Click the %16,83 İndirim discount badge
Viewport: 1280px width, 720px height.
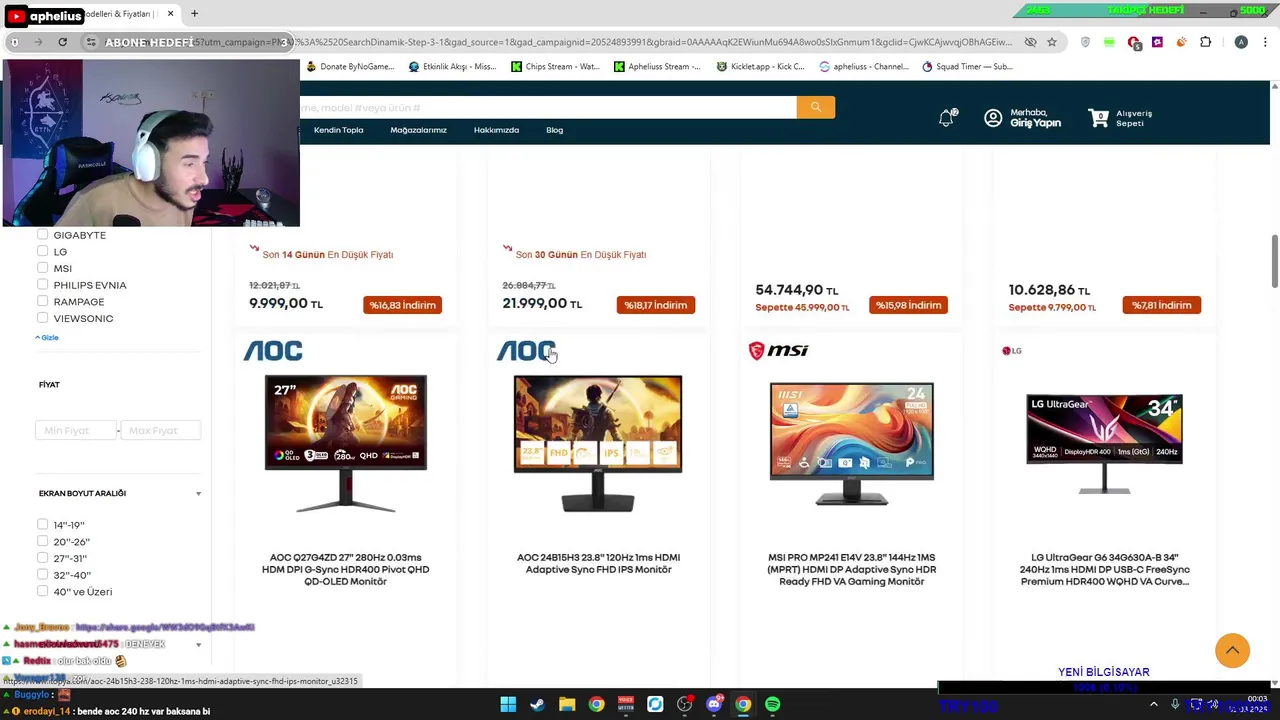coord(403,305)
